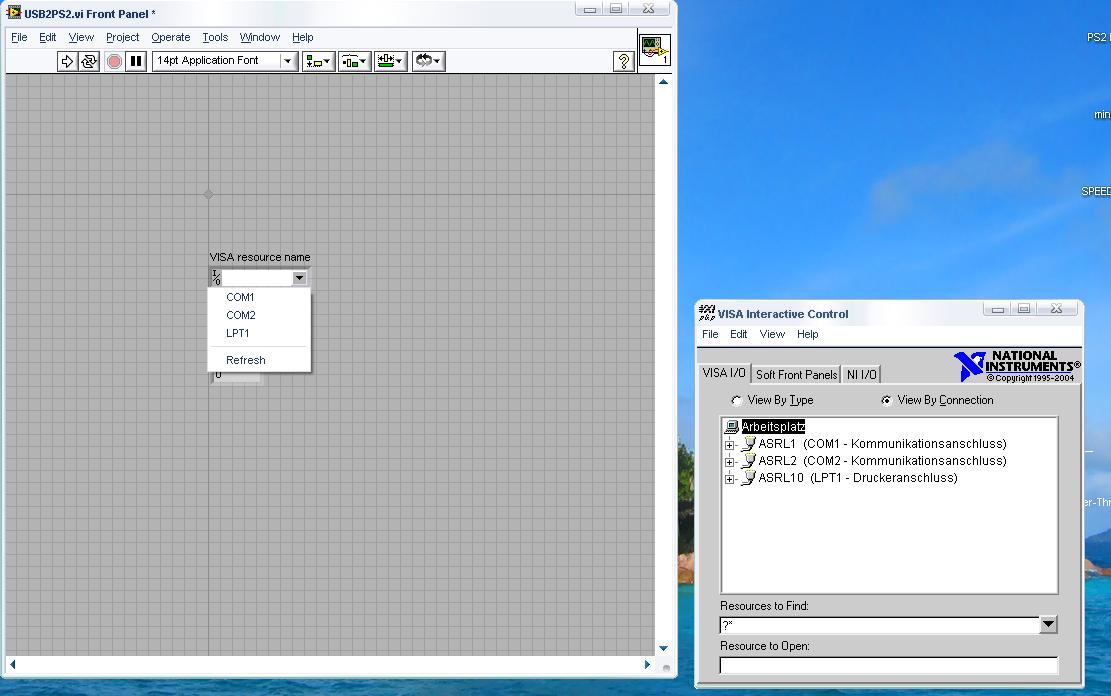The height and width of the screenshot is (696, 1111).
Task: Select View By Connection radio button
Action: [886, 400]
